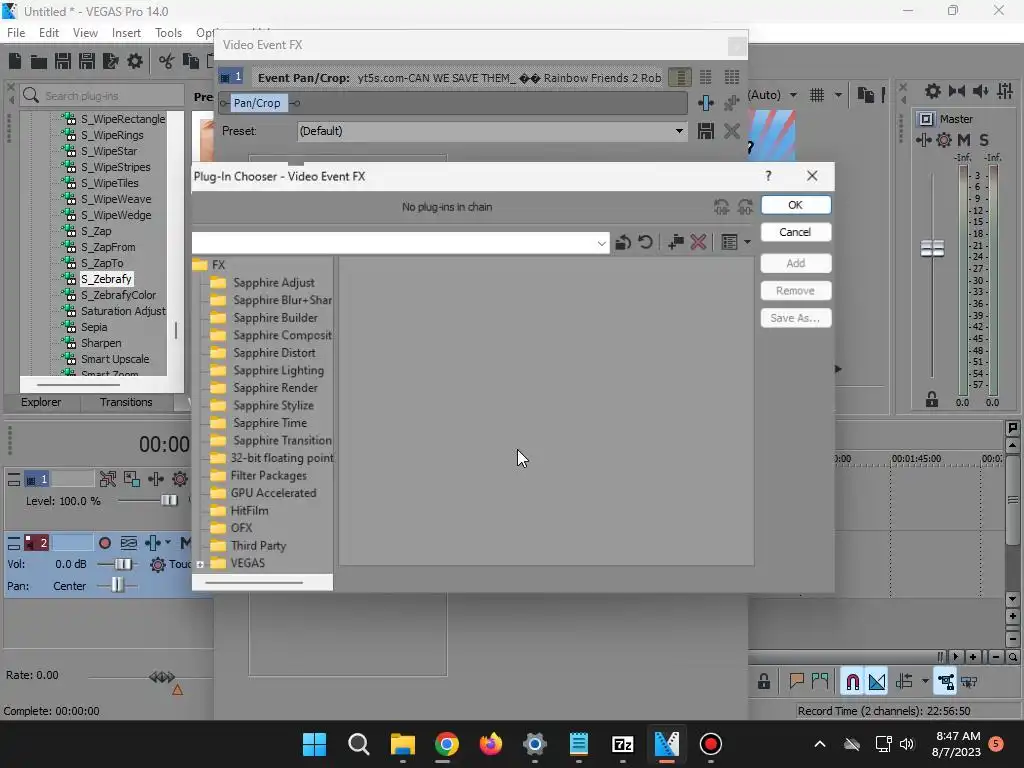Viewport: 1024px width, 768px height.
Task: Click the Pan/Crop chain button
Action: click(257, 103)
